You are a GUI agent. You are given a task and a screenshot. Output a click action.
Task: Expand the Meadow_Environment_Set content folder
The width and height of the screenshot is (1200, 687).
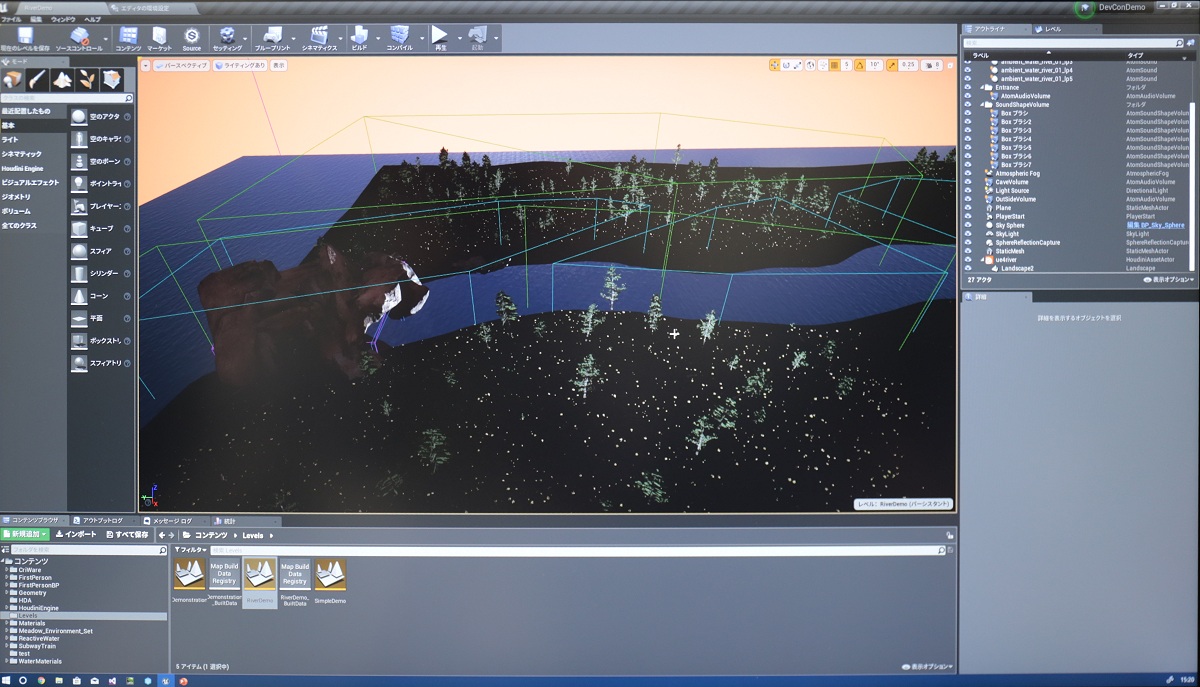(7, 631)
